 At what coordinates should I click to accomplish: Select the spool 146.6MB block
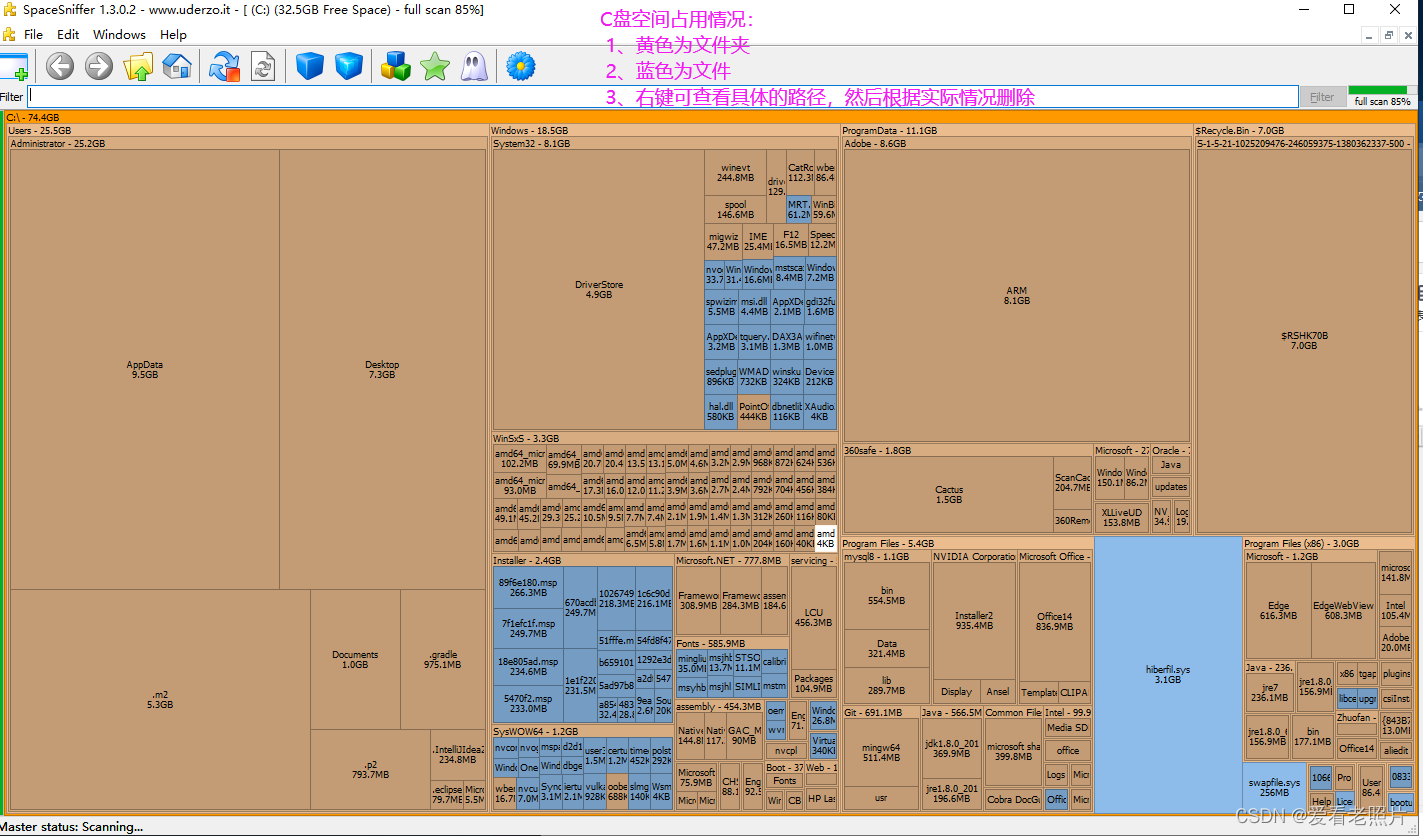pos(735,209)
